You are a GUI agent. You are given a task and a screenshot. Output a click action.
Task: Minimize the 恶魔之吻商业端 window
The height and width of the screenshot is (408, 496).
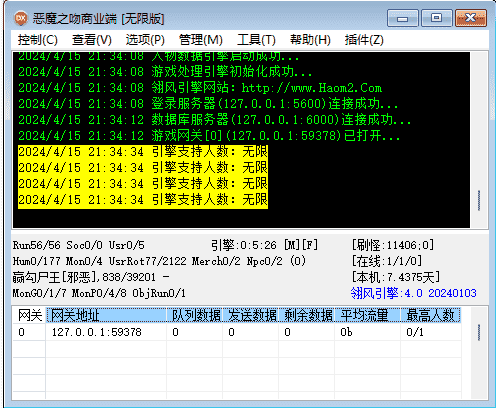402,18
